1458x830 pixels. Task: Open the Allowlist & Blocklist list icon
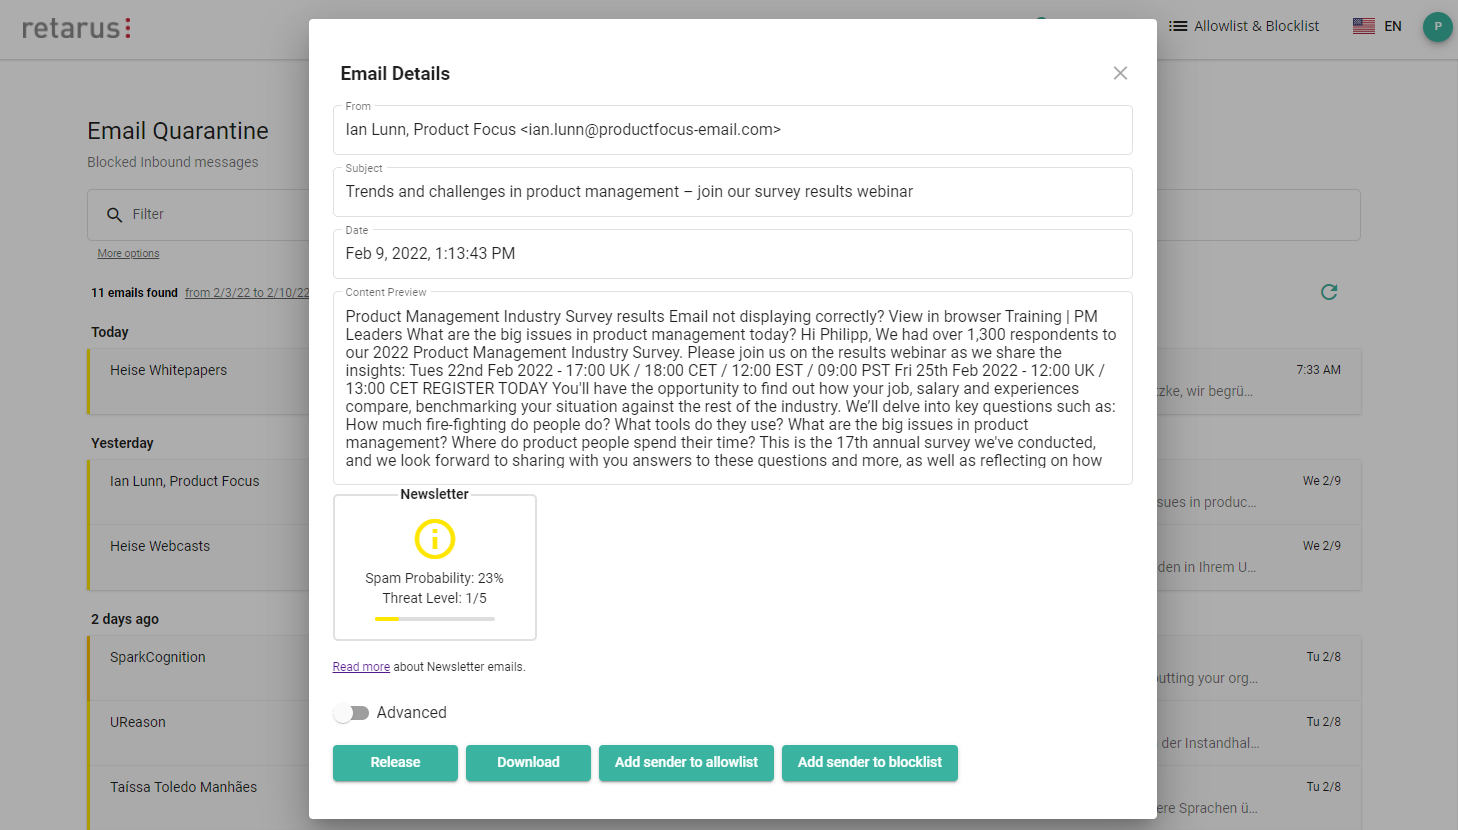click(x=1178, y=26)
